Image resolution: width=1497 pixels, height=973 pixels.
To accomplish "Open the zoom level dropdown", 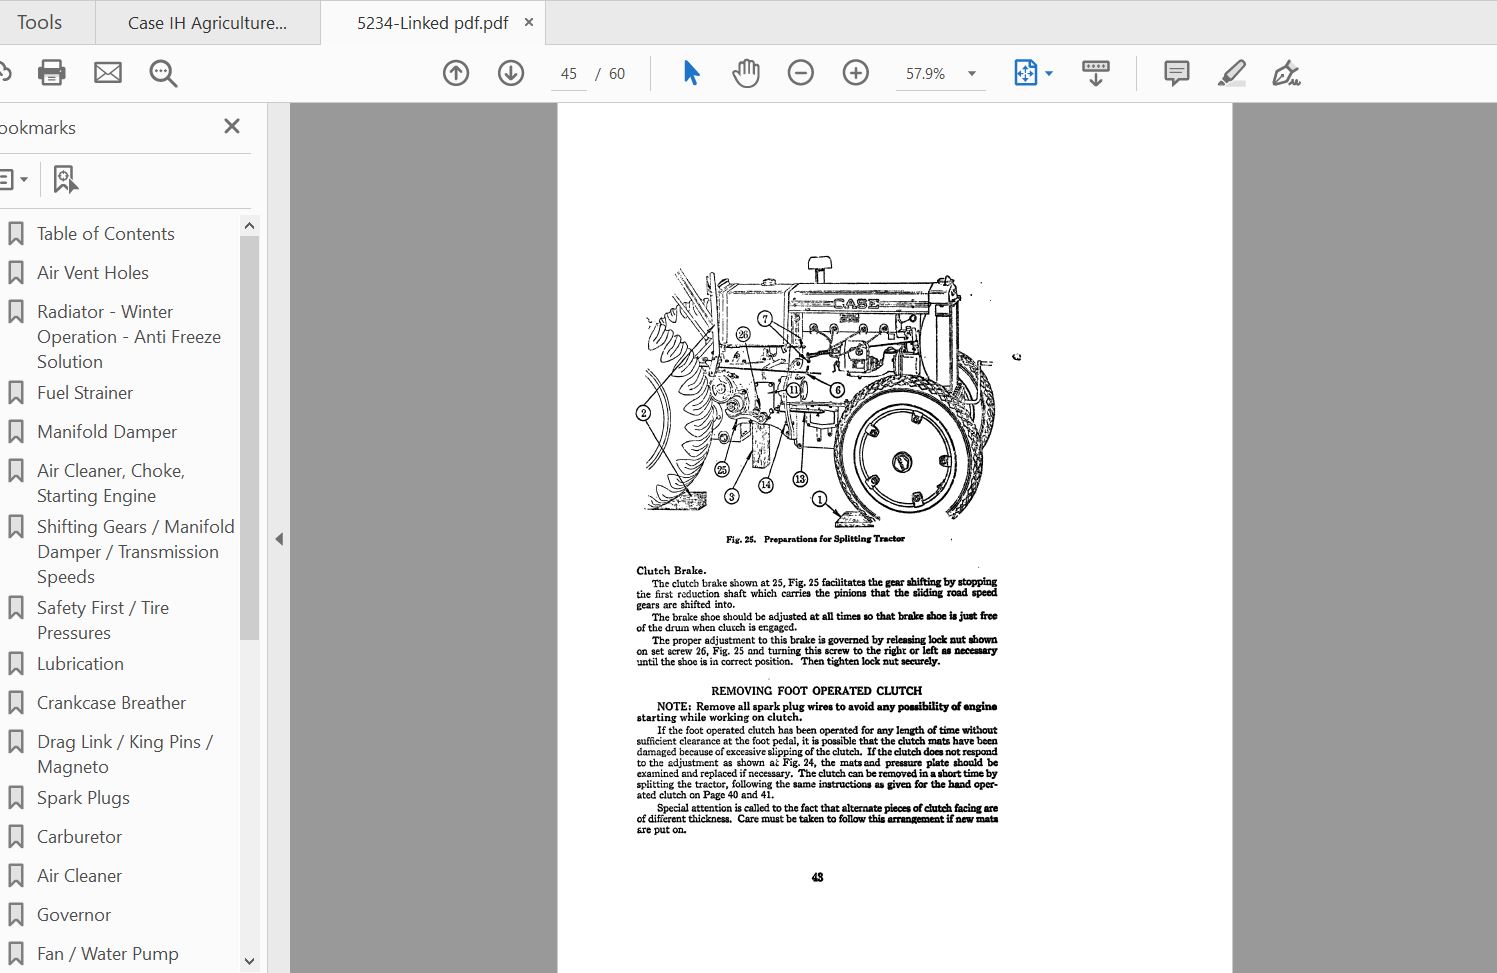I will point(971,74).
